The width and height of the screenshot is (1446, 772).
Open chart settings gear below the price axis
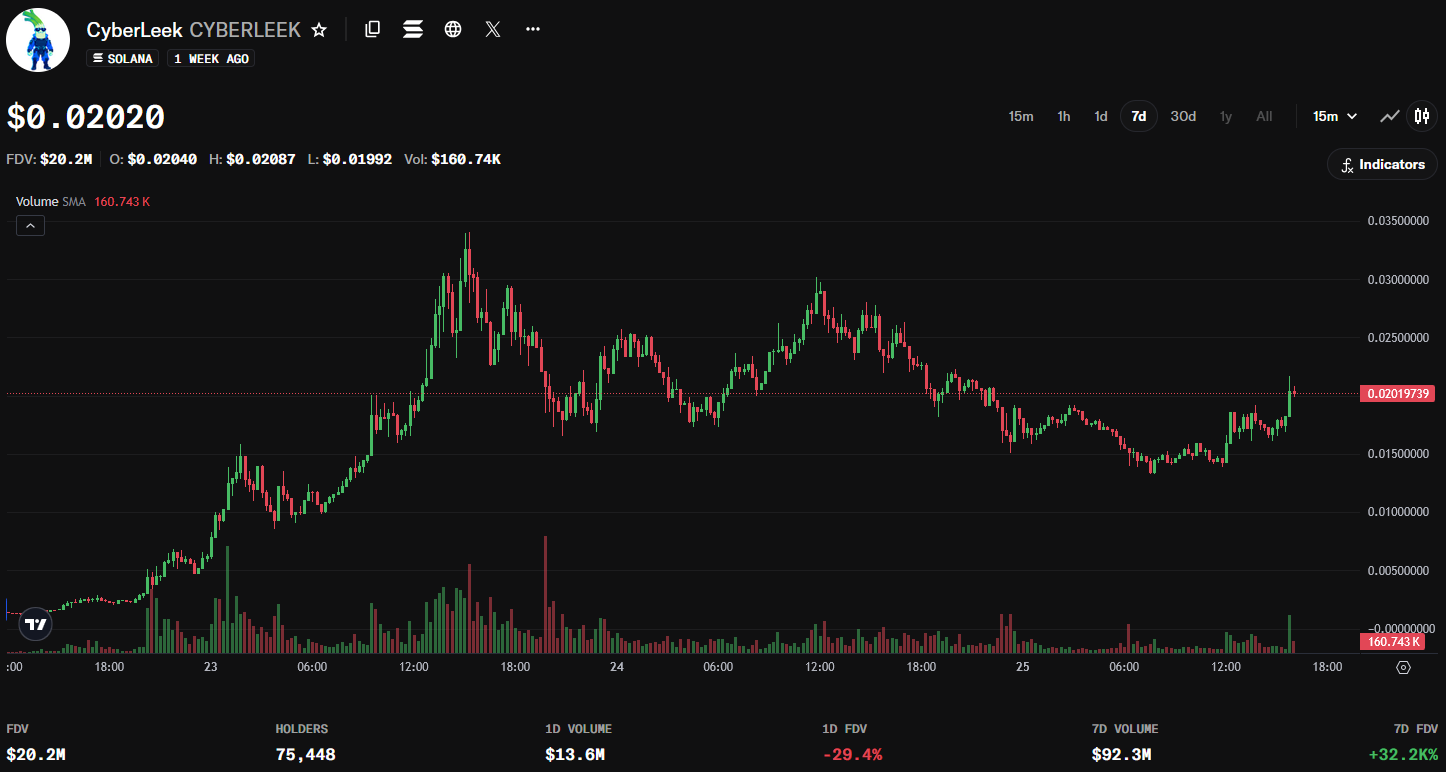pos(1403,667)
